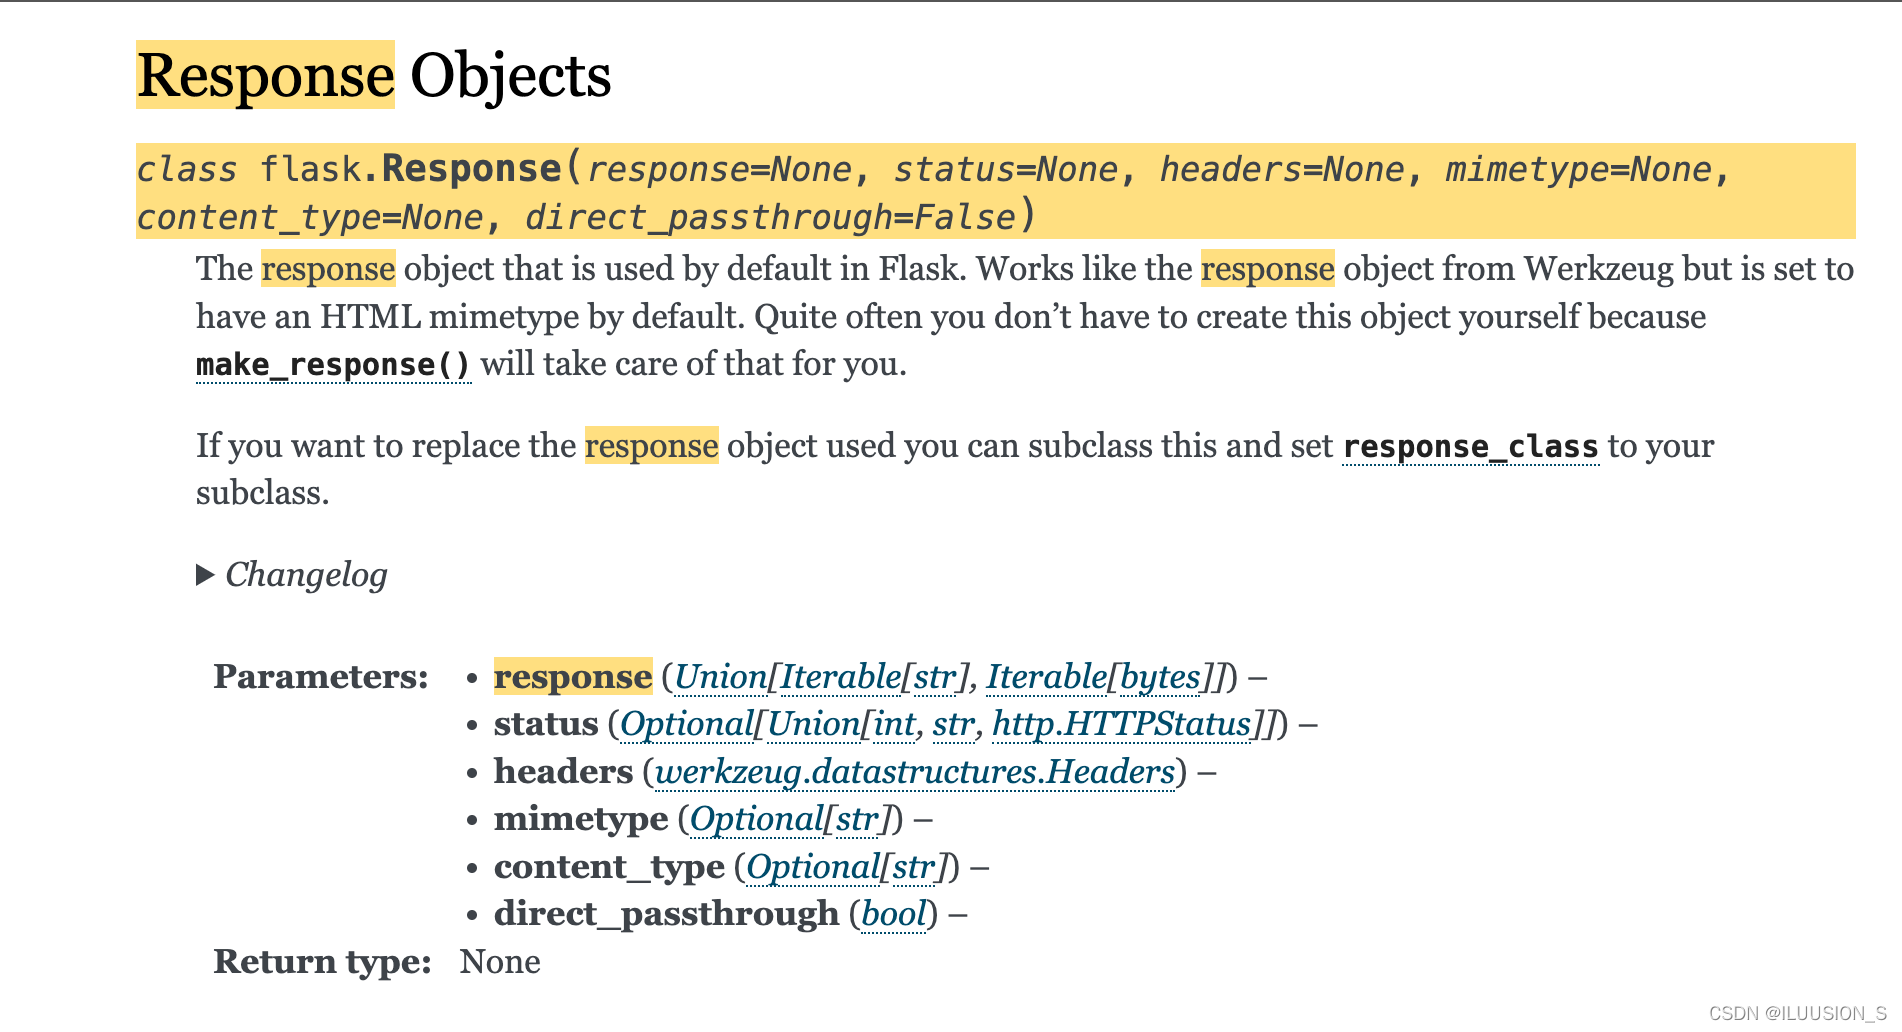Click the status parameter name

click(x=546, y=724)
